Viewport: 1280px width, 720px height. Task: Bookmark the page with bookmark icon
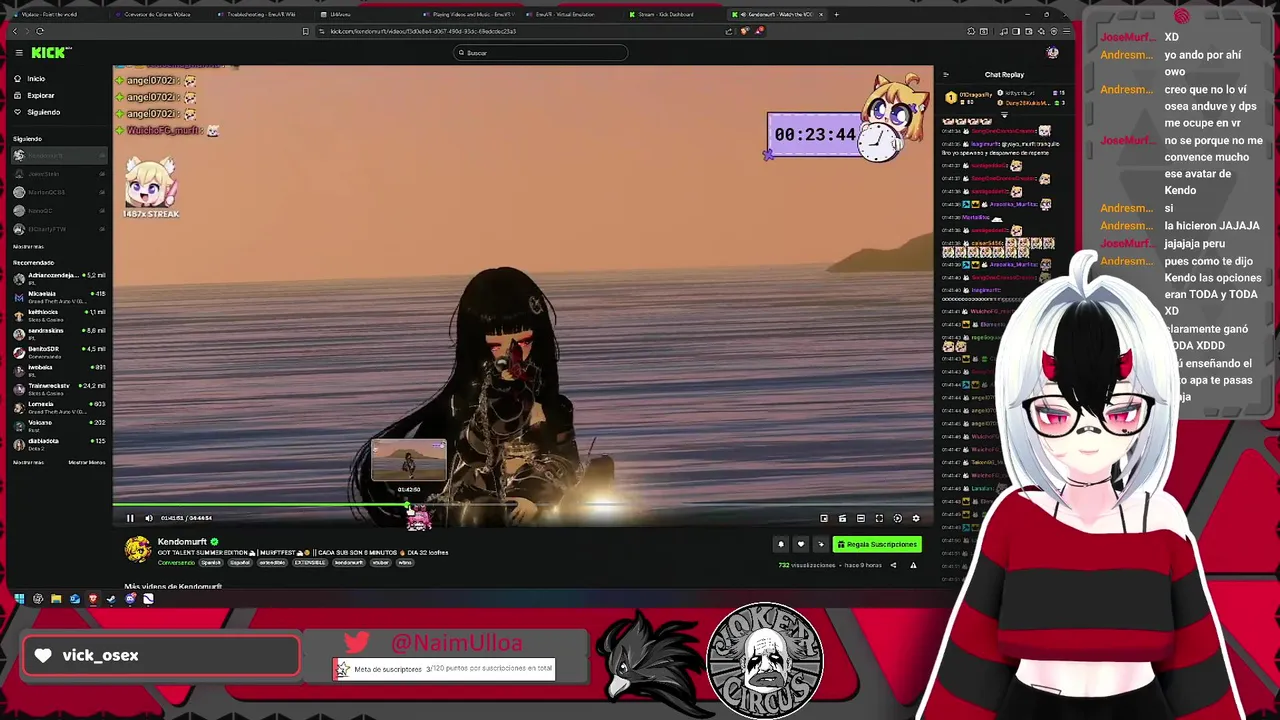pos(305,31)
